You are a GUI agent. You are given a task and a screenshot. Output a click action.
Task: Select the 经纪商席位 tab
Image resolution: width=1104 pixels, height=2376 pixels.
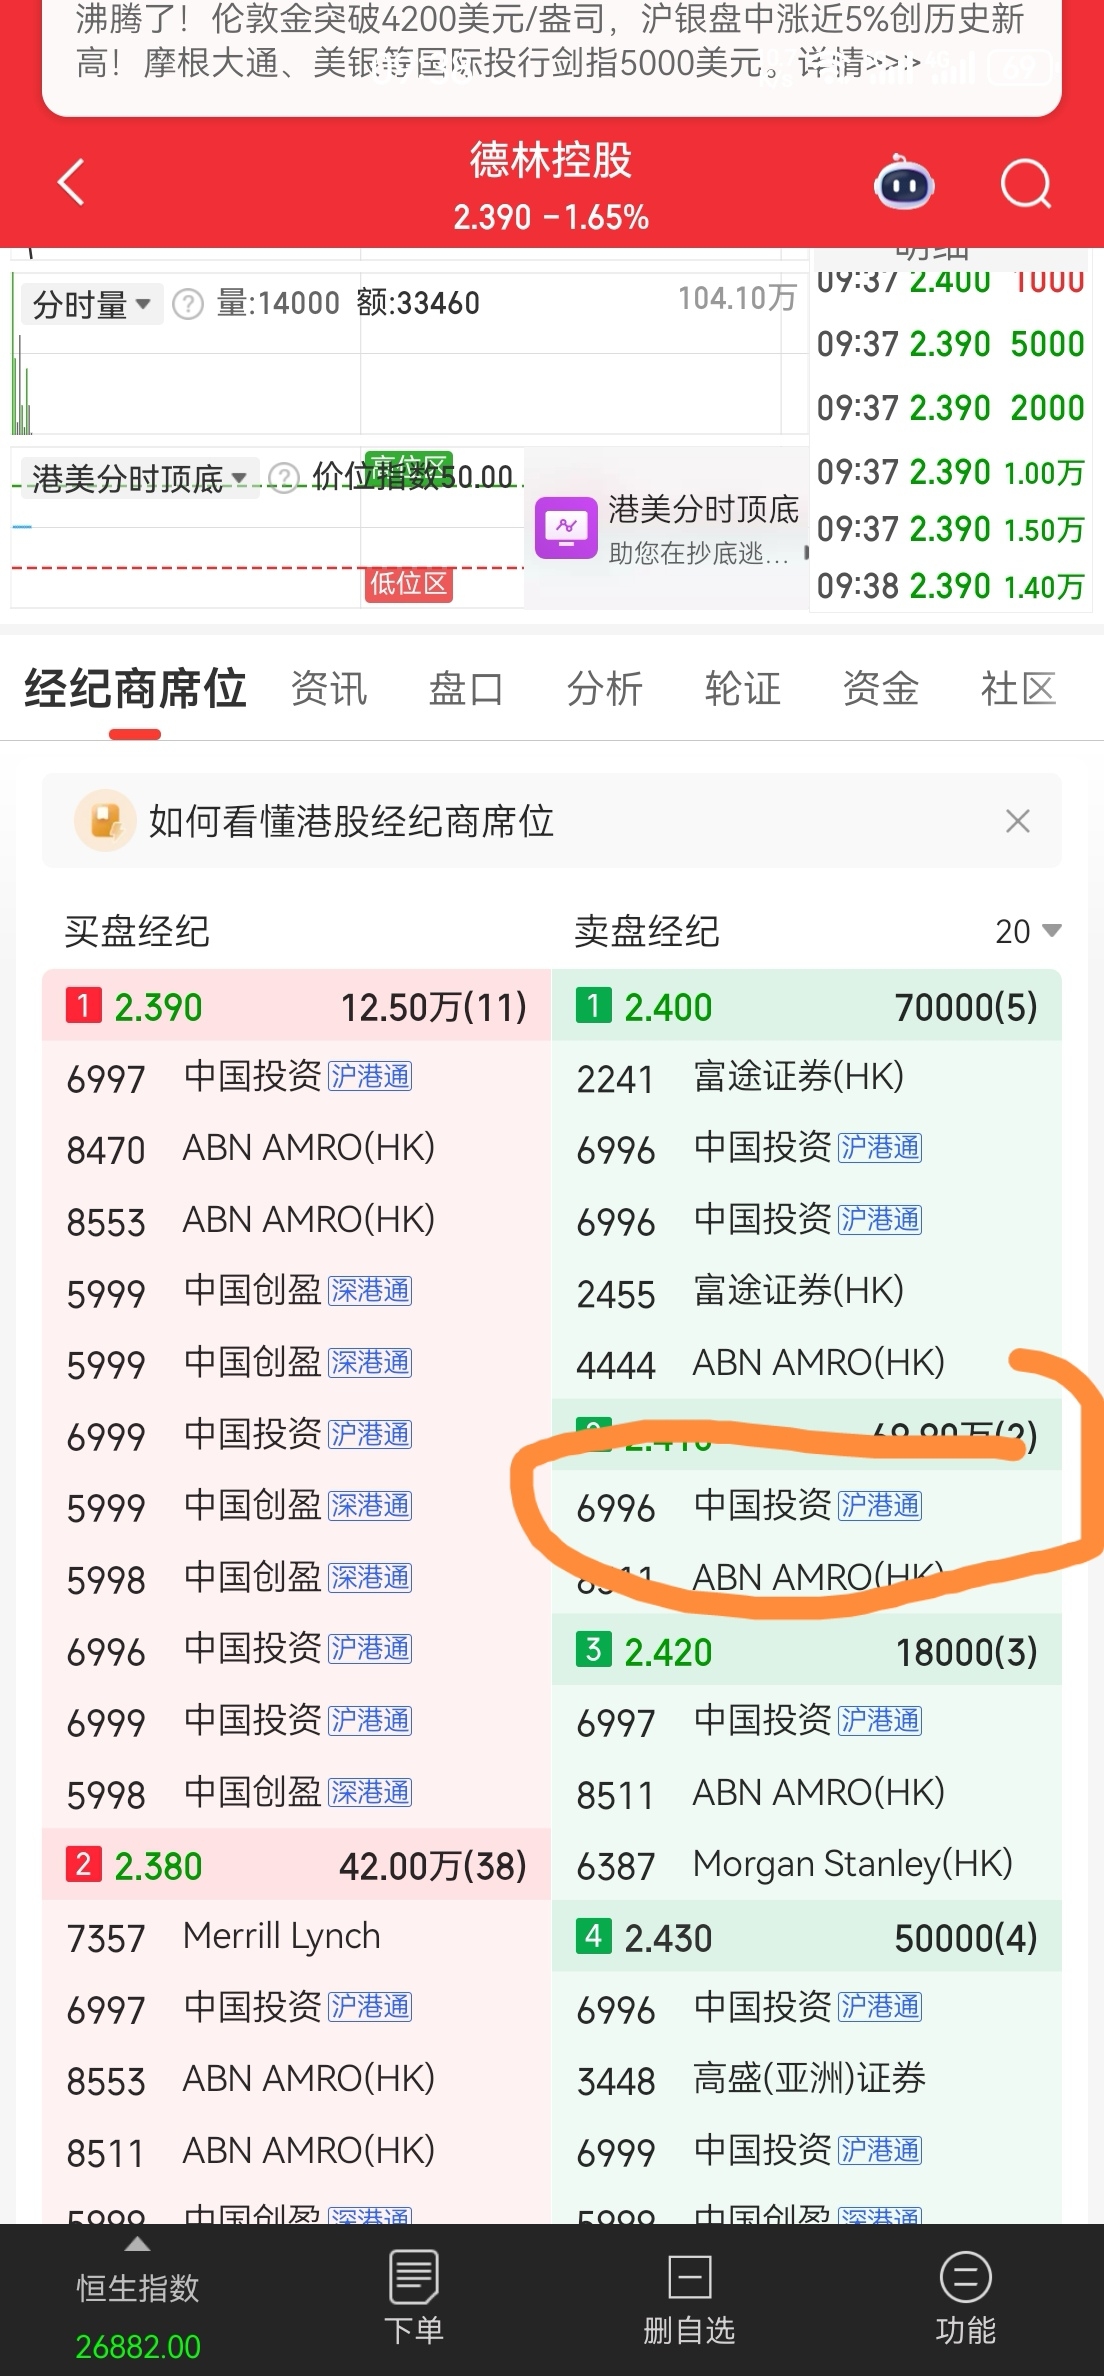[x=135, y=689]
